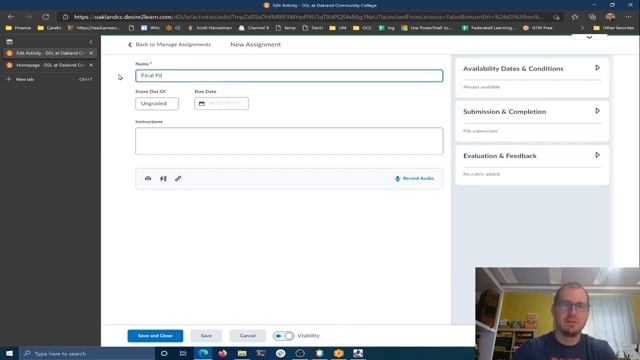The image size is (640, 360).
Task: Open the Other favorites folder
Action: pos(613,28)
